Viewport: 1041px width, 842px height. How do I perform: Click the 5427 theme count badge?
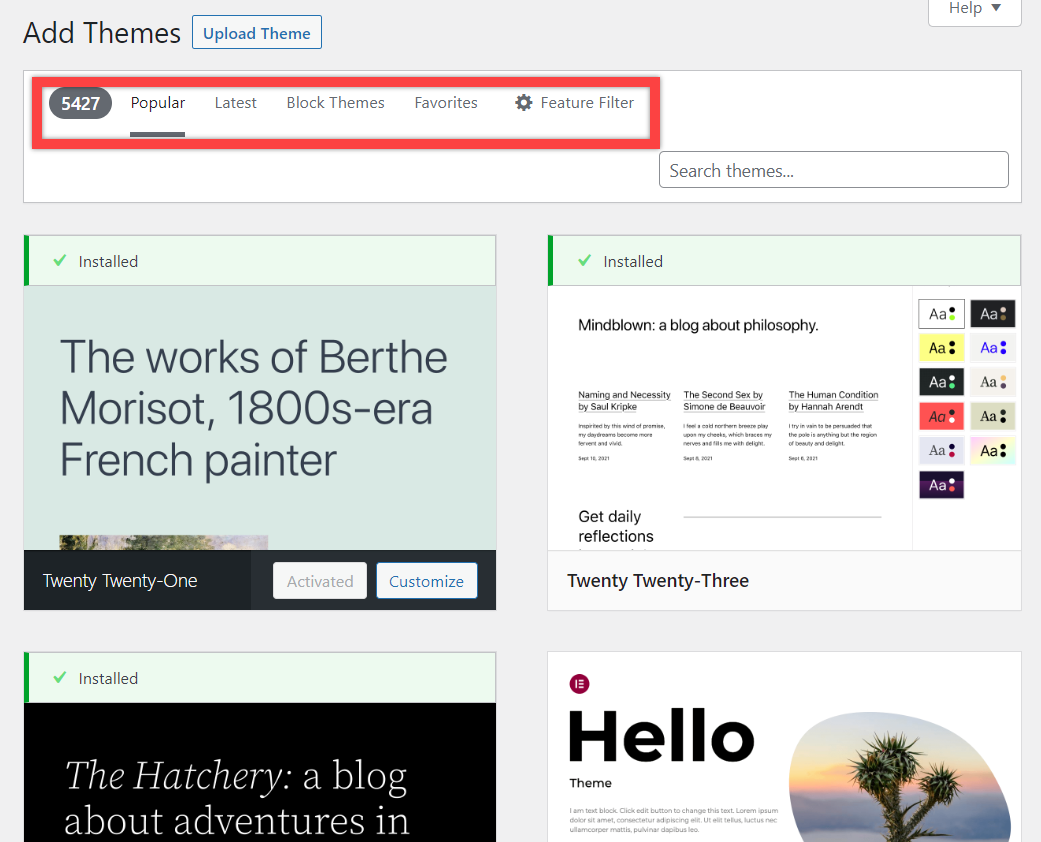pos(80,104)
